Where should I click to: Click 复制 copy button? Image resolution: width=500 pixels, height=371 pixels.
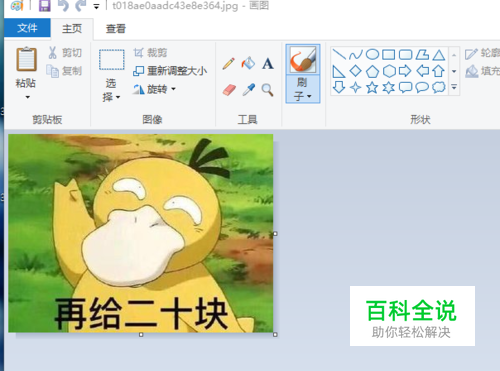(x=64, y=71)
